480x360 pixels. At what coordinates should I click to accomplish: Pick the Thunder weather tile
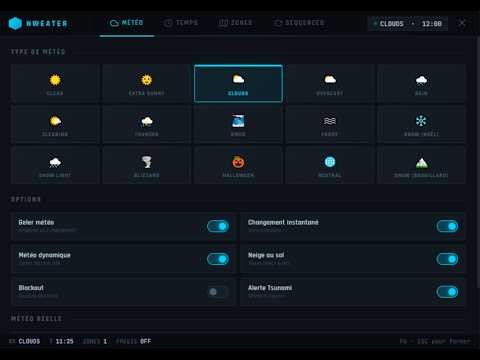click(147, 124)
